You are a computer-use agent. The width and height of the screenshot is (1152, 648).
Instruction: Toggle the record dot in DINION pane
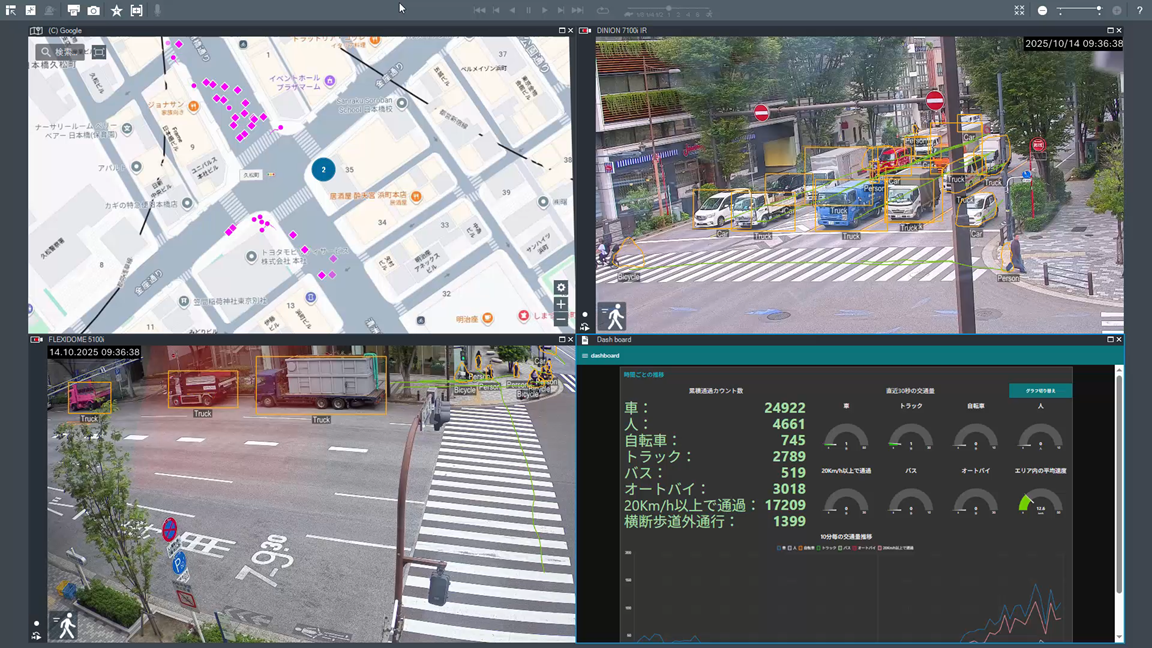585,314
